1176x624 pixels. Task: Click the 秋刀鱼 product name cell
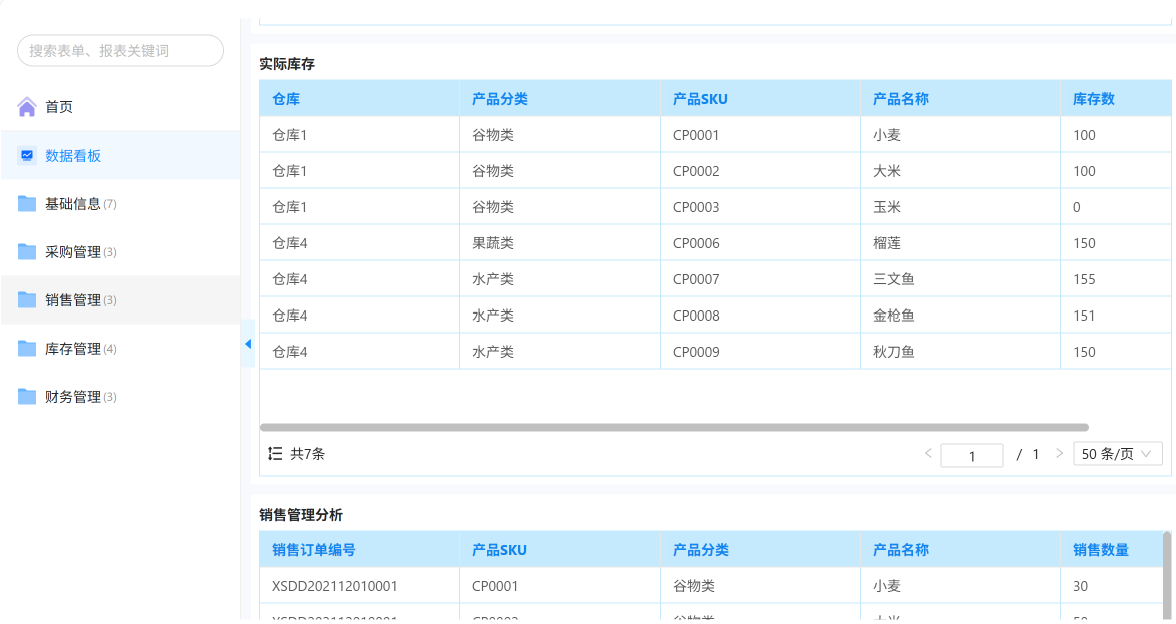[x=960, y=352]
